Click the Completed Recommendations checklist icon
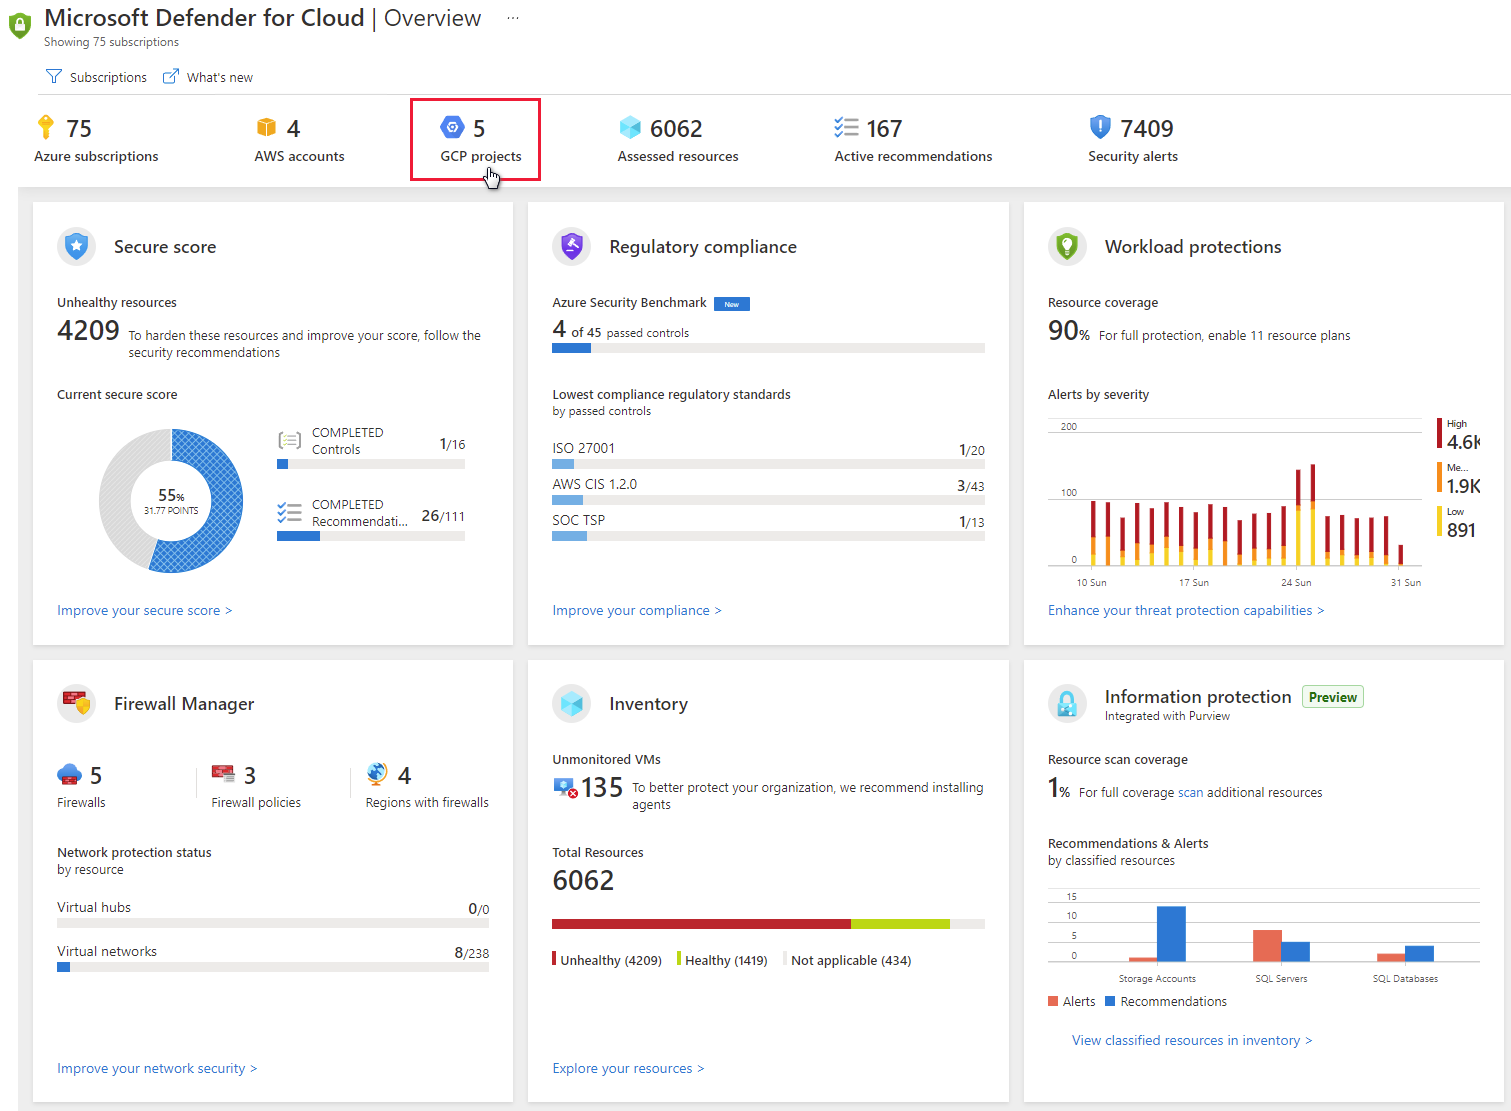 tap(290, 512)
